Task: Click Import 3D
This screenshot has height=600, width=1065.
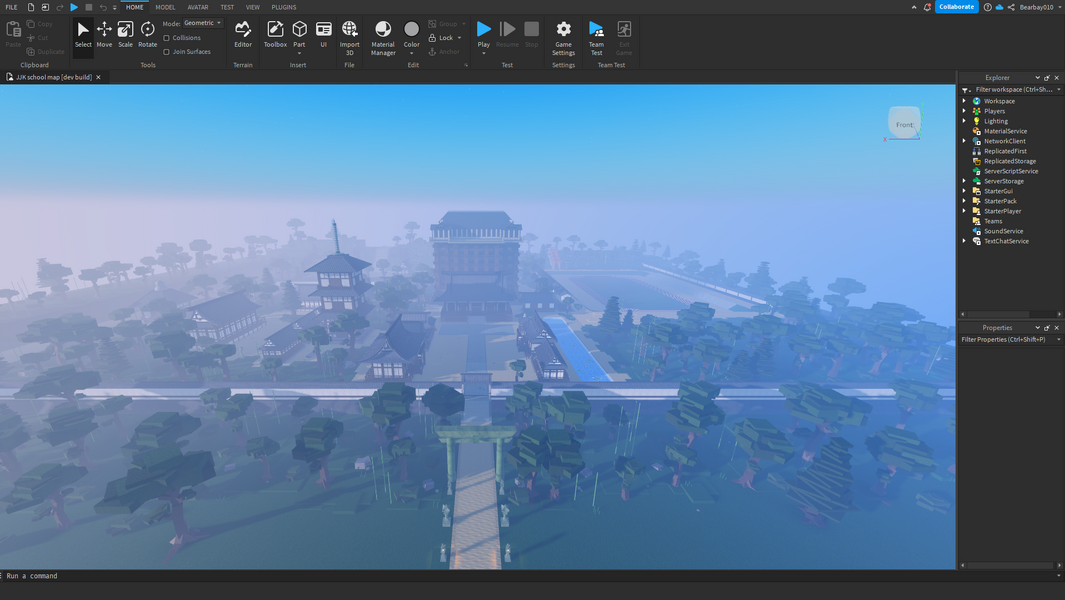Action: click(x=349, y=38)
